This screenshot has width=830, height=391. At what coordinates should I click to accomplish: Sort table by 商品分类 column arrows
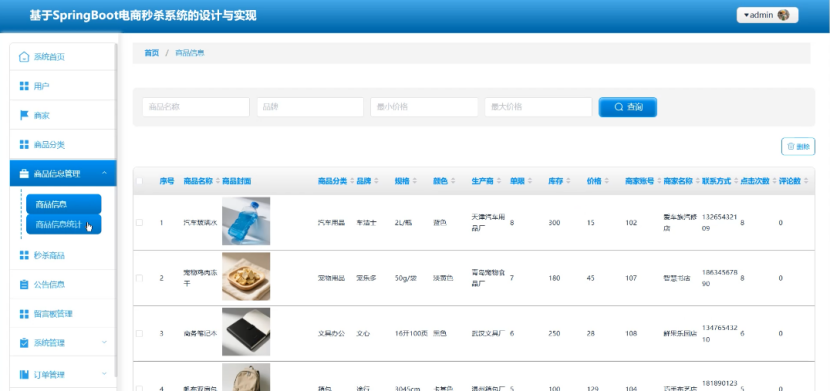tap(352, 181)
